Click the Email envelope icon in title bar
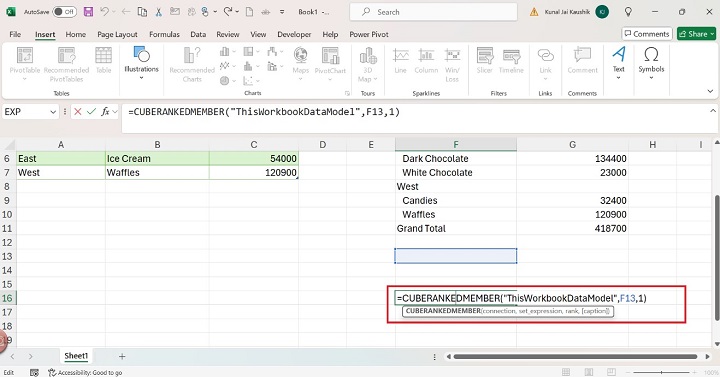The height and width of the screenshot is (377, 720). 175,12
